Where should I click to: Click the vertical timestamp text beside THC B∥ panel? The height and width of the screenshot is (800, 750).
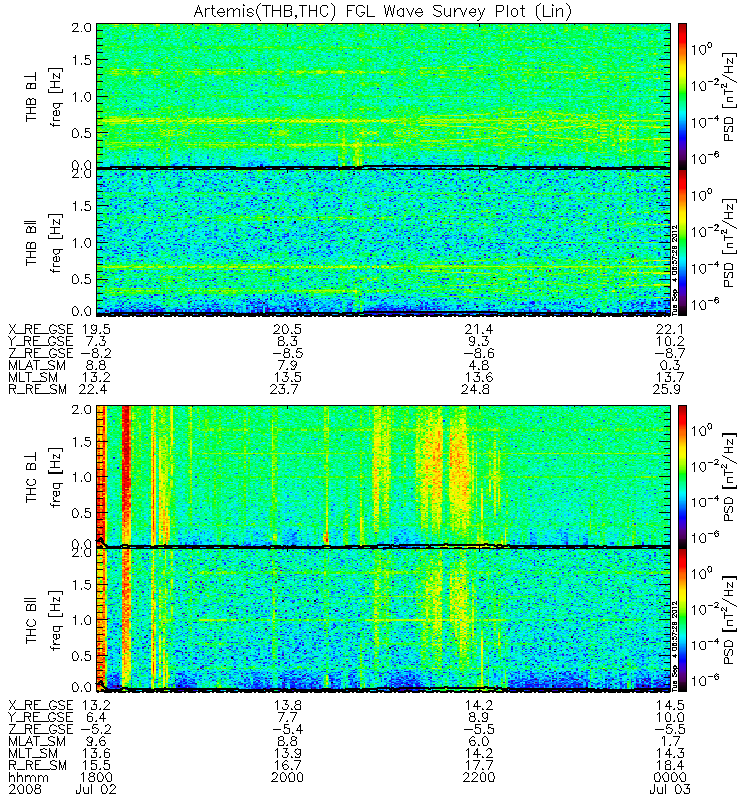coord(674,645)
